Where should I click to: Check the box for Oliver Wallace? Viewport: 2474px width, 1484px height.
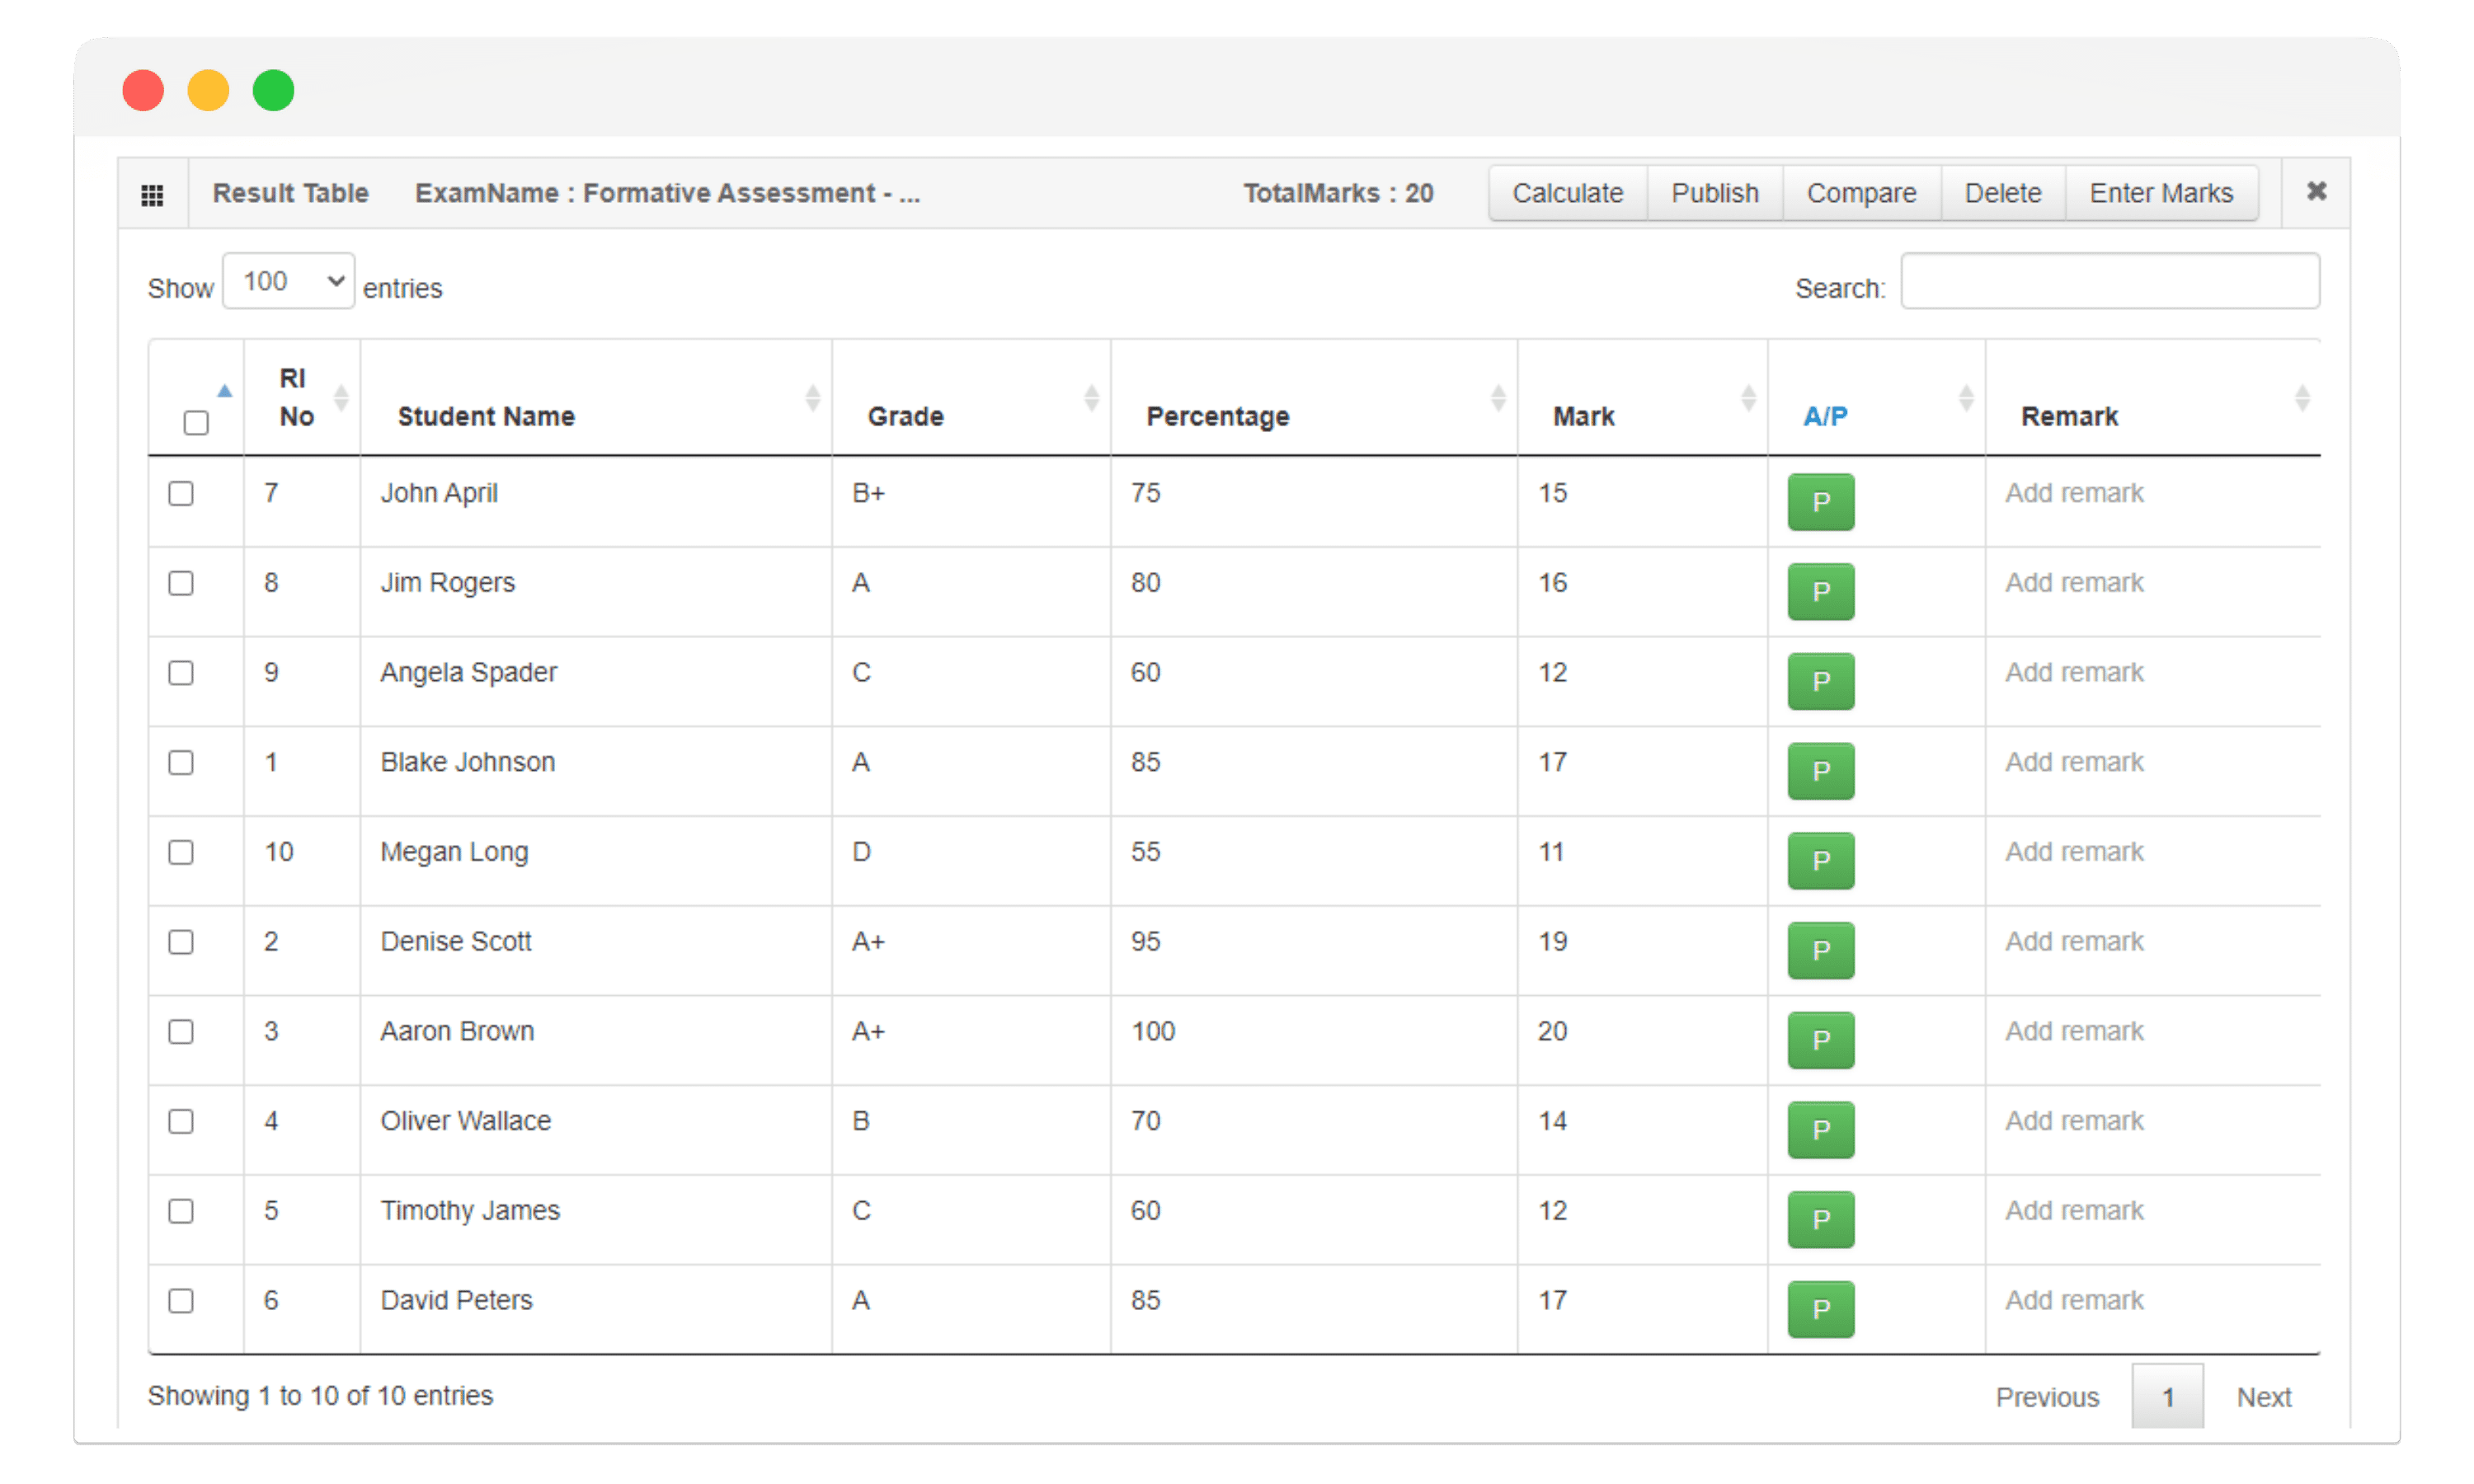click(x=181, y=1122)
